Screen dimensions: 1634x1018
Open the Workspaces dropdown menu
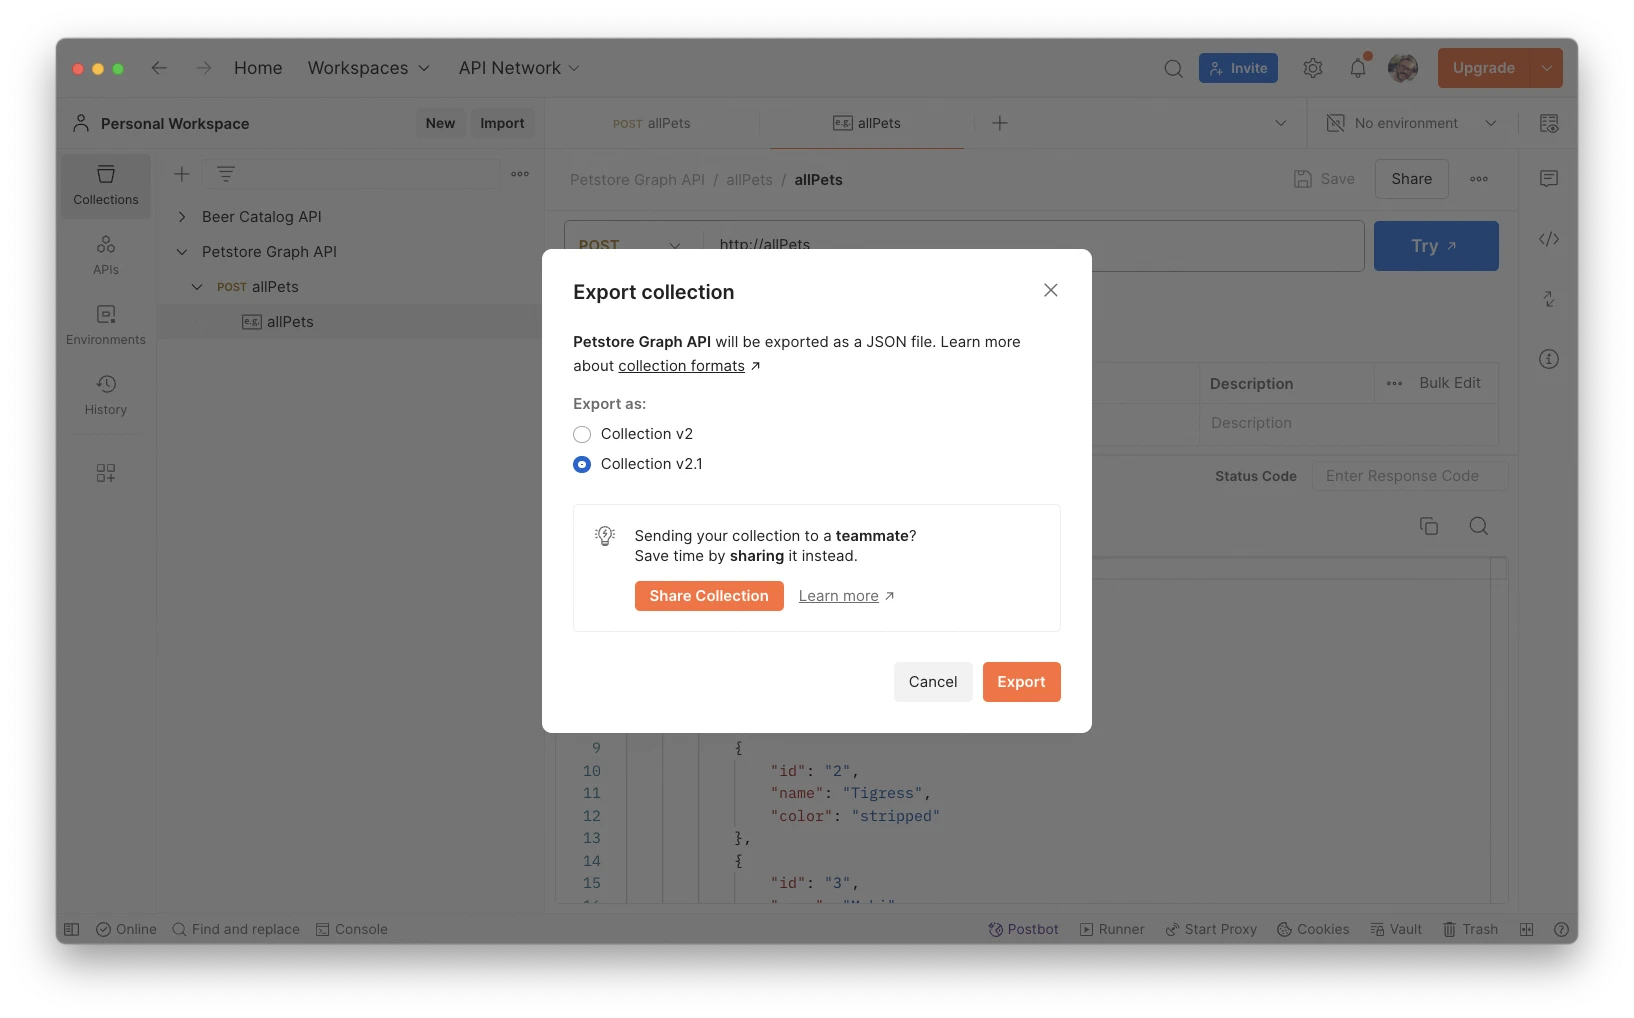368,68
